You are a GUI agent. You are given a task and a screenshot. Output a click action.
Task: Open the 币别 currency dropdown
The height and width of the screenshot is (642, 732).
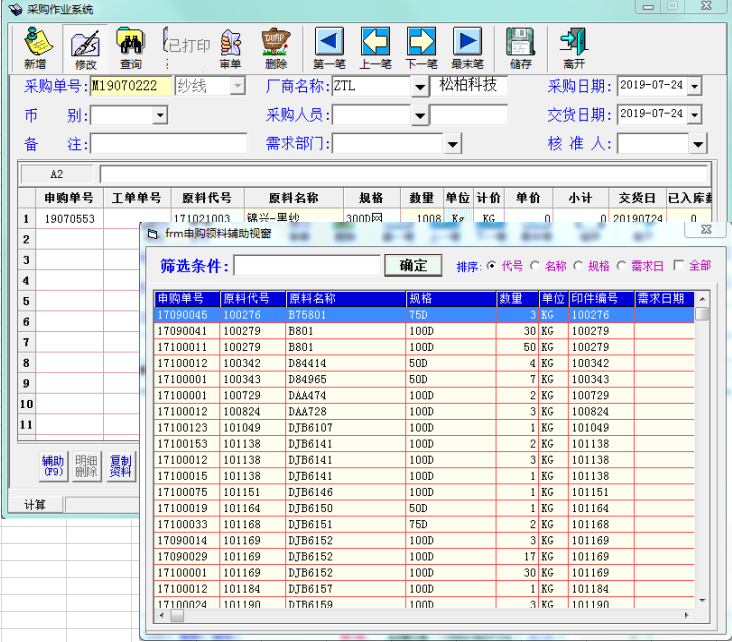coord(160,115)
